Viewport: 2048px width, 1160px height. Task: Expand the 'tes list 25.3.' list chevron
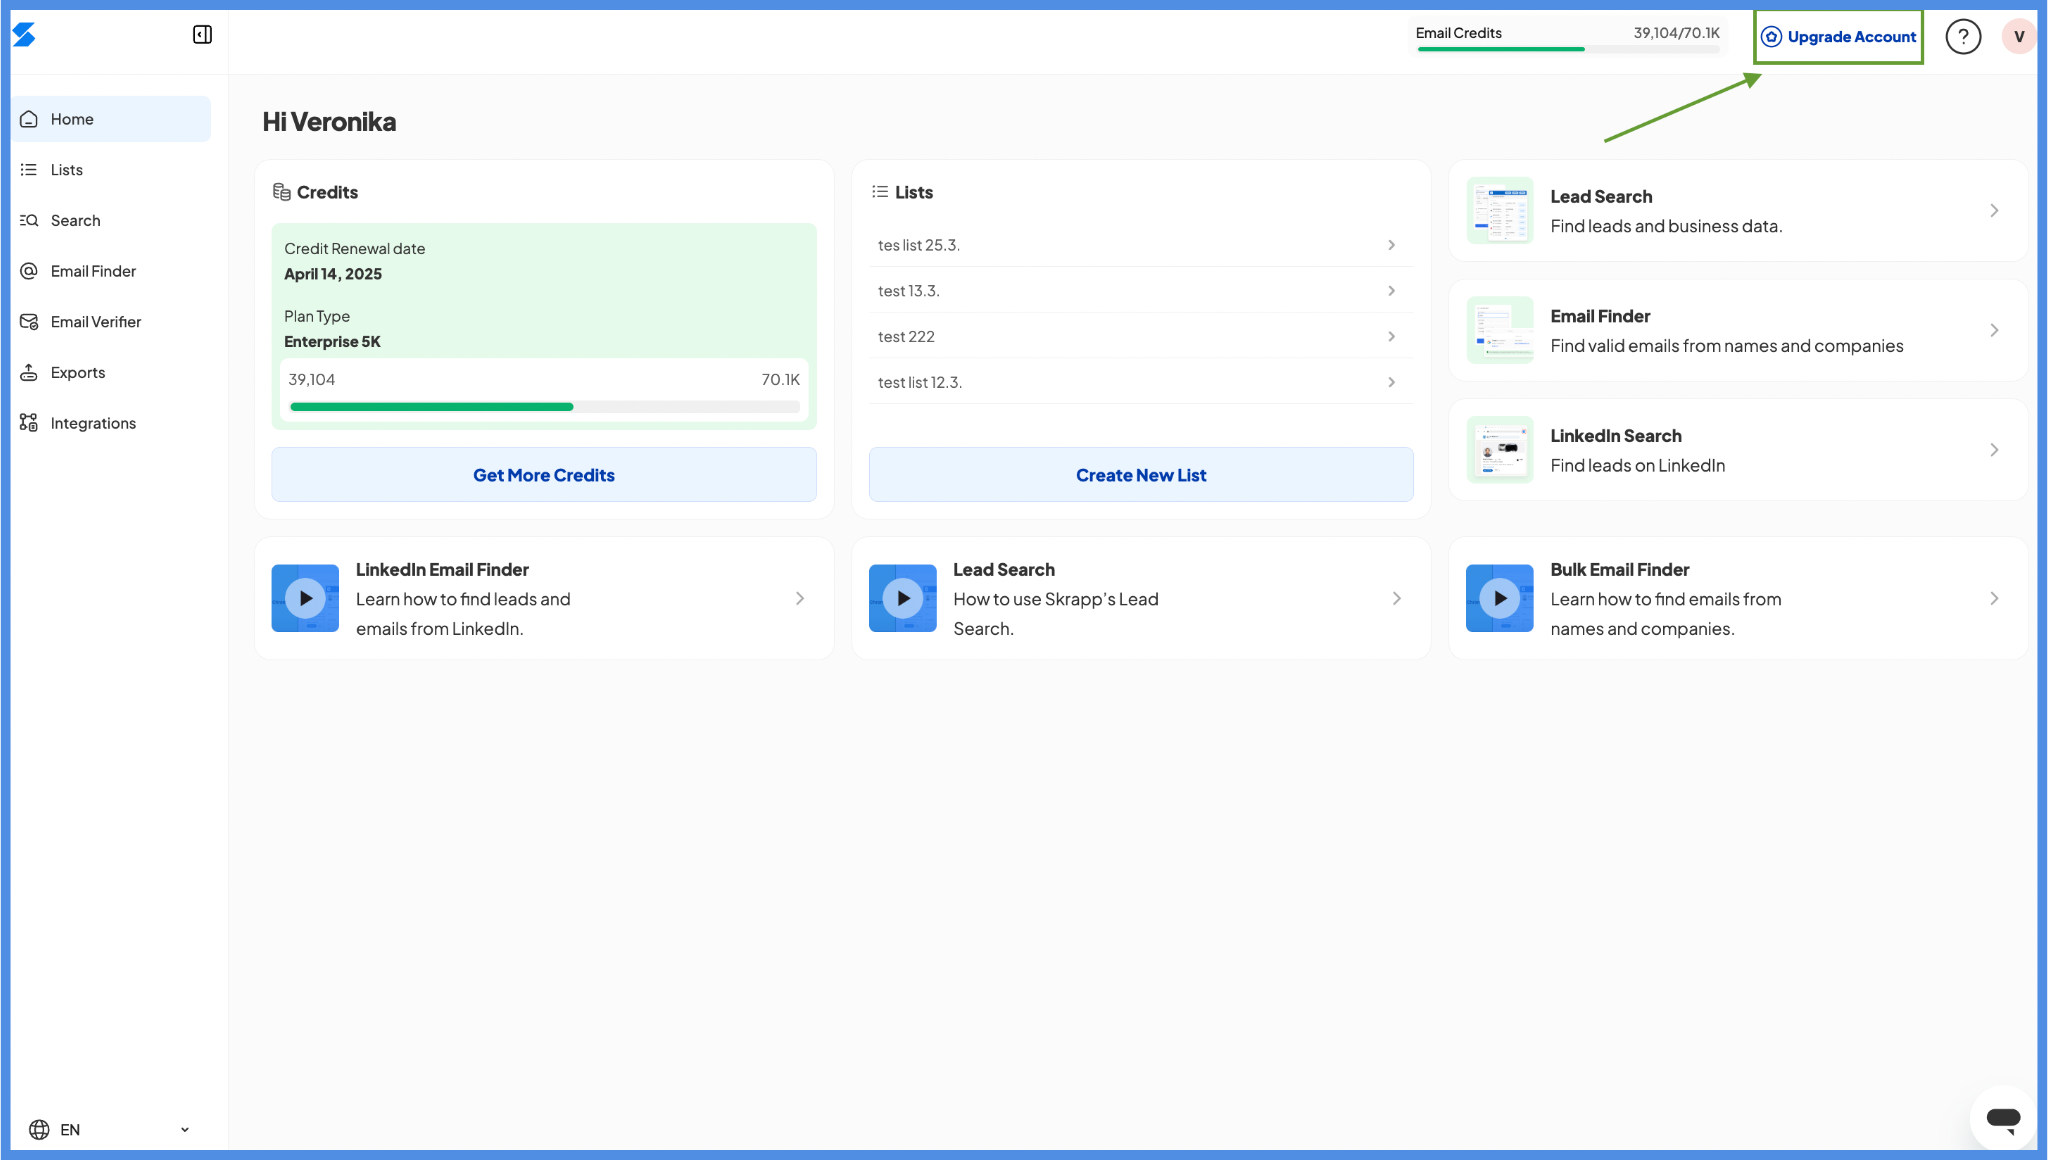tap(1391, 245)
